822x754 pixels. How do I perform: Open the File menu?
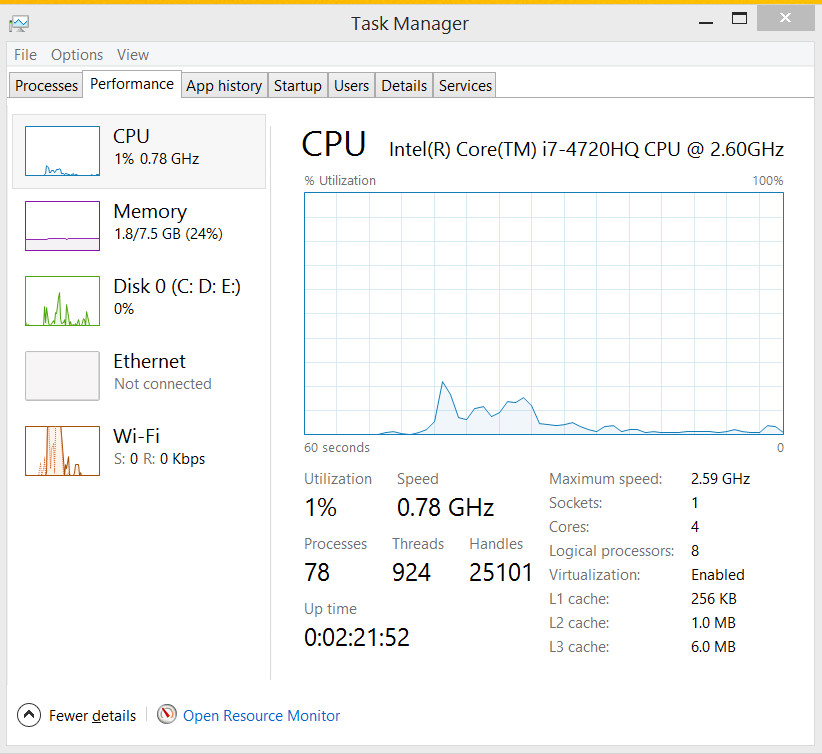pos(25,55)
